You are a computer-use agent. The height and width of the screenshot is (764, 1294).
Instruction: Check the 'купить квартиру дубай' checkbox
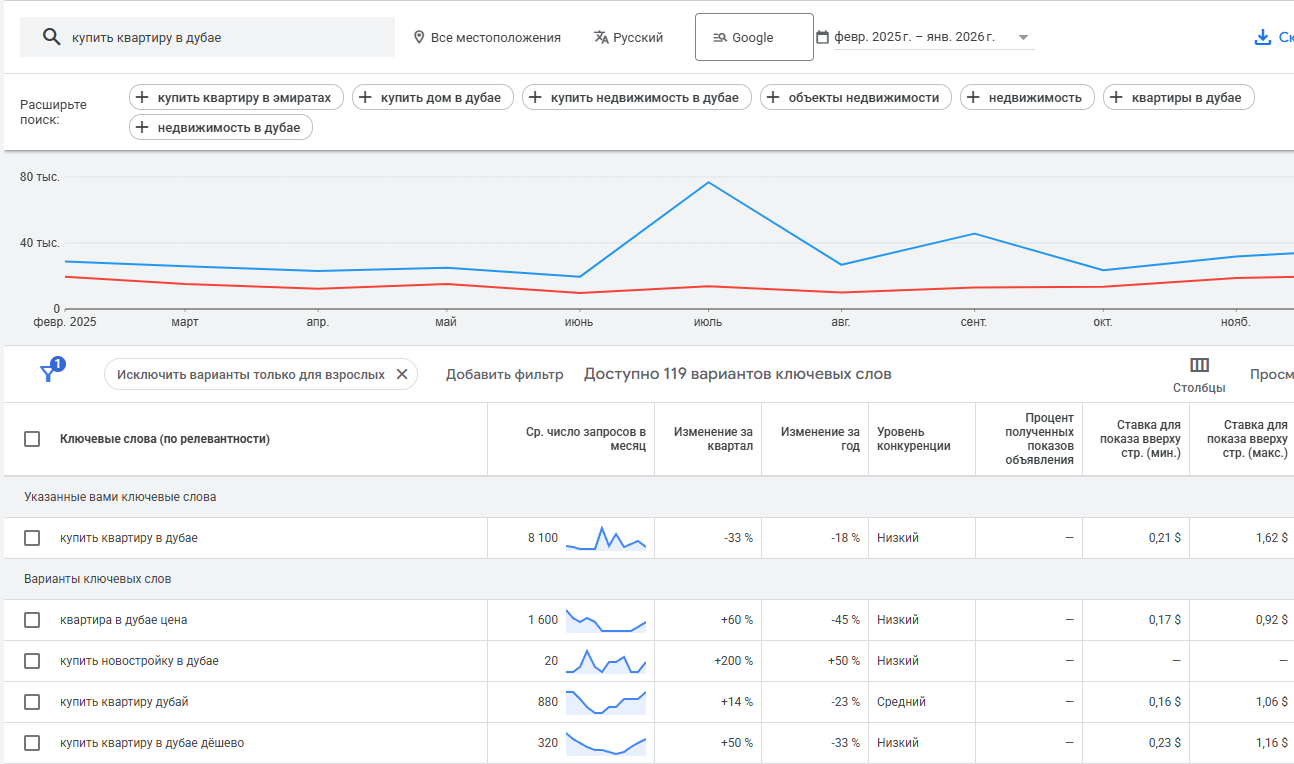(x=32, y=702)
